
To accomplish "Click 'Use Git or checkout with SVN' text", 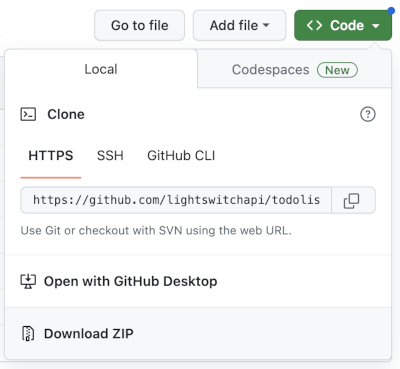I will 156,230.
